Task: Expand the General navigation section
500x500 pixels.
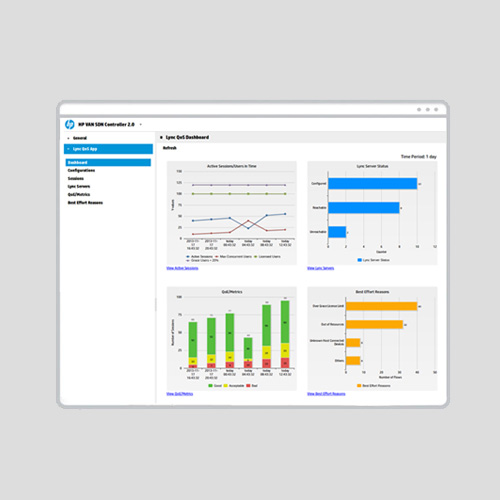Action: [x=68, y=138]
